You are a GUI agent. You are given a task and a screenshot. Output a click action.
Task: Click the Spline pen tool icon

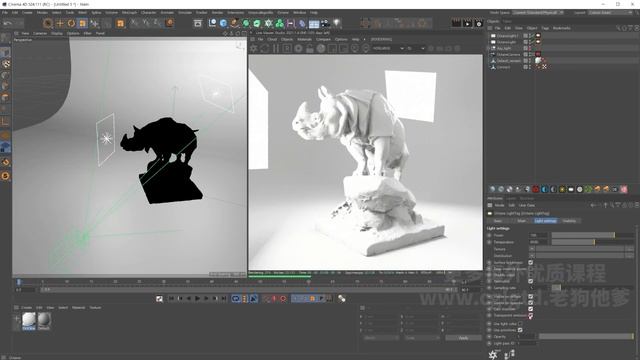234,23
